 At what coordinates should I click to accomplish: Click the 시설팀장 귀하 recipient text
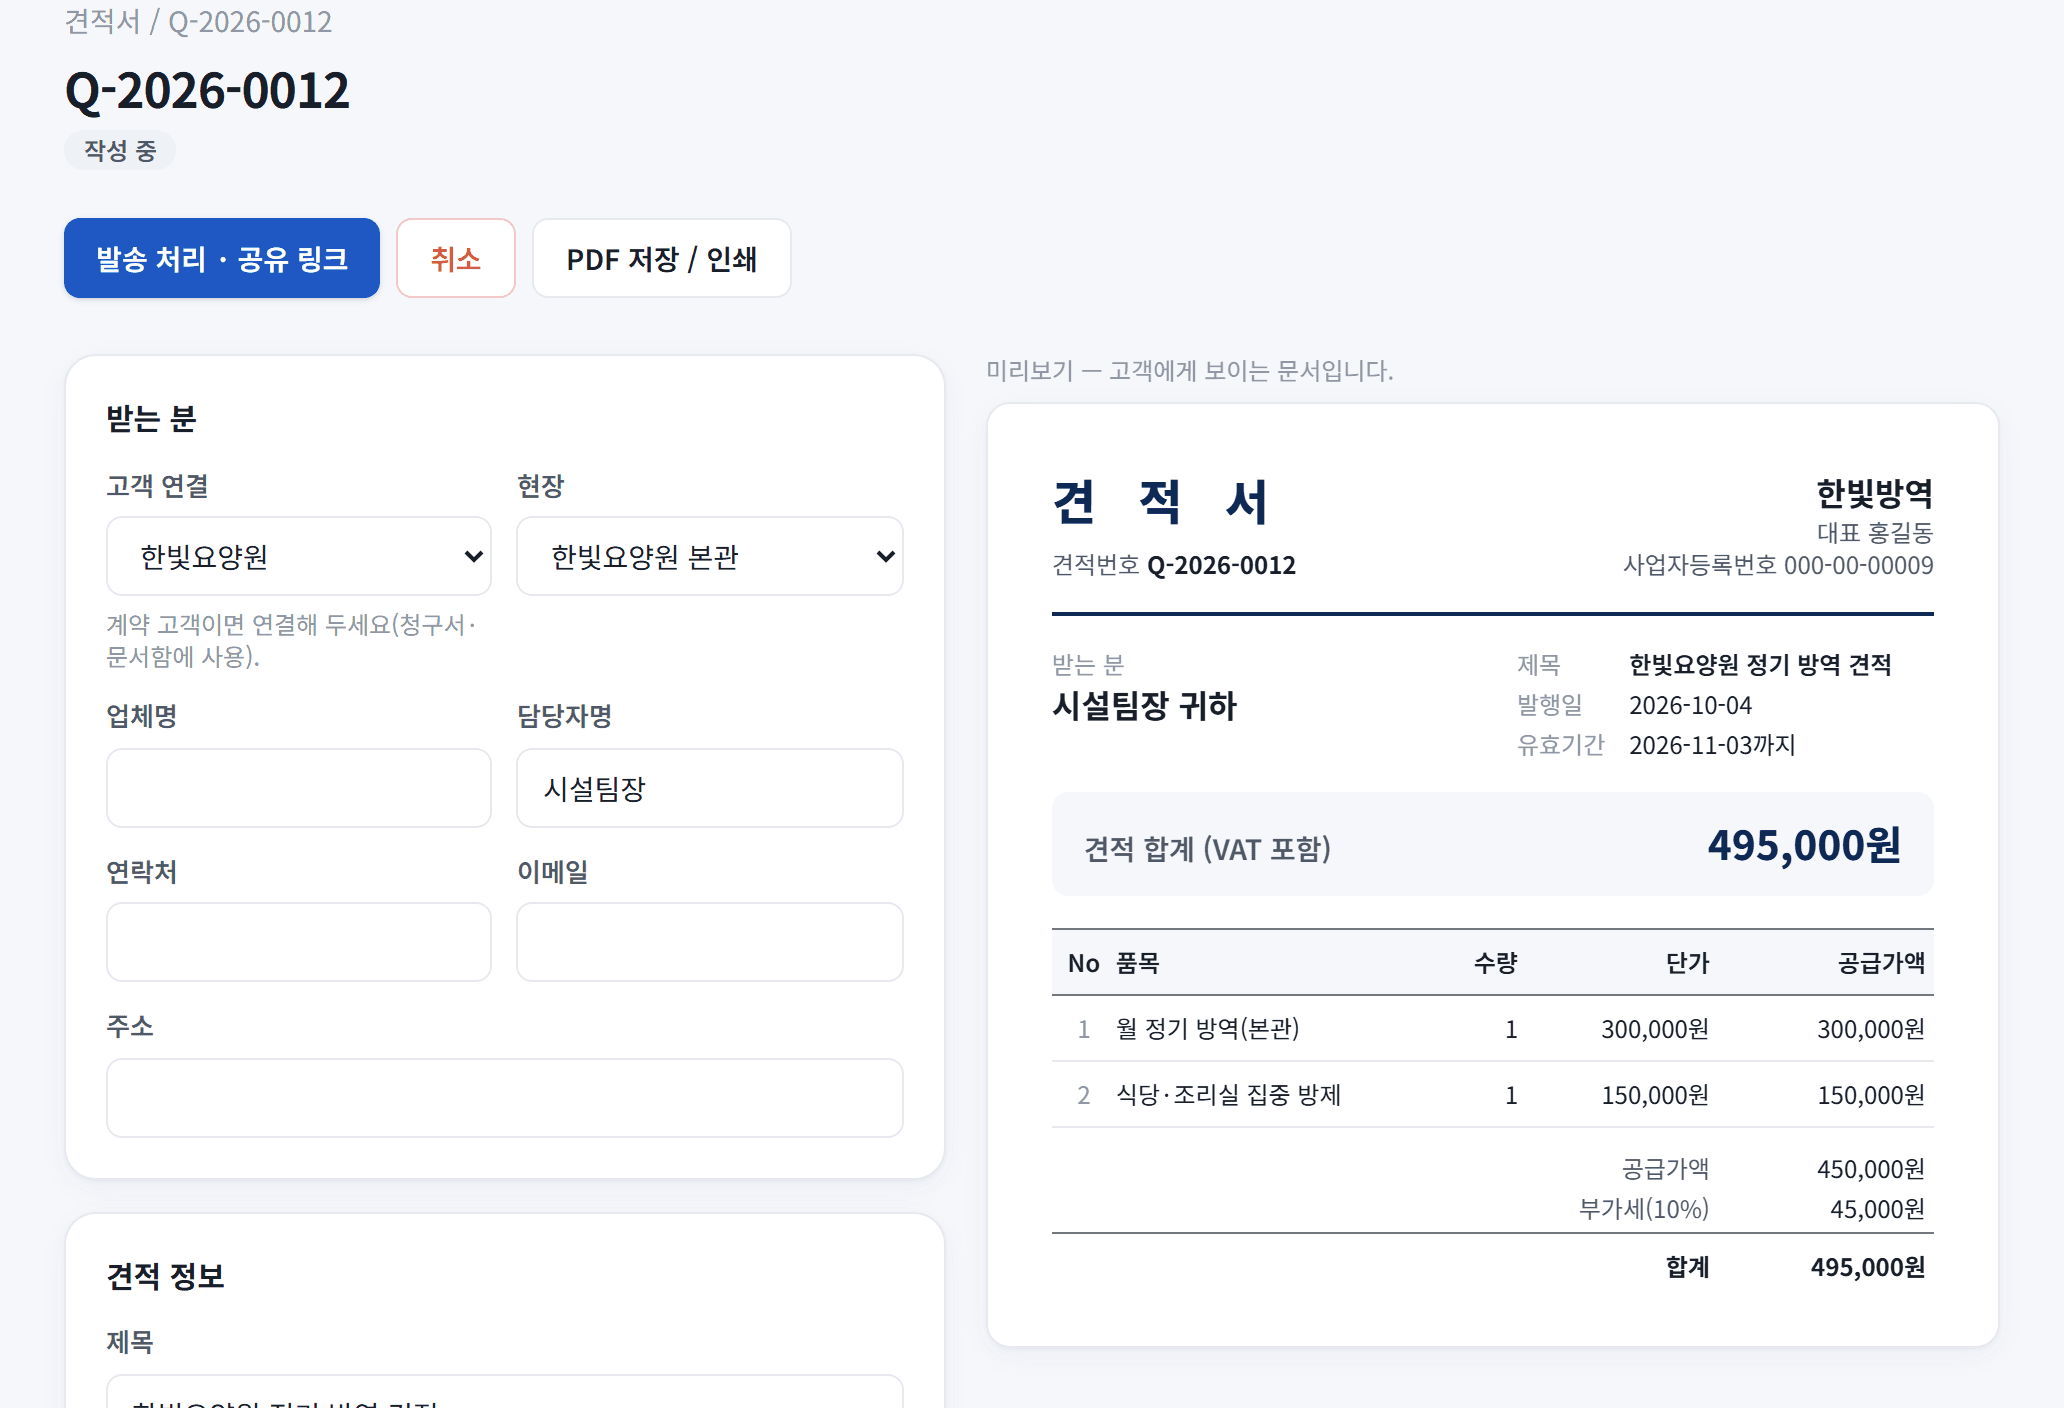[x=1144, y=706]
